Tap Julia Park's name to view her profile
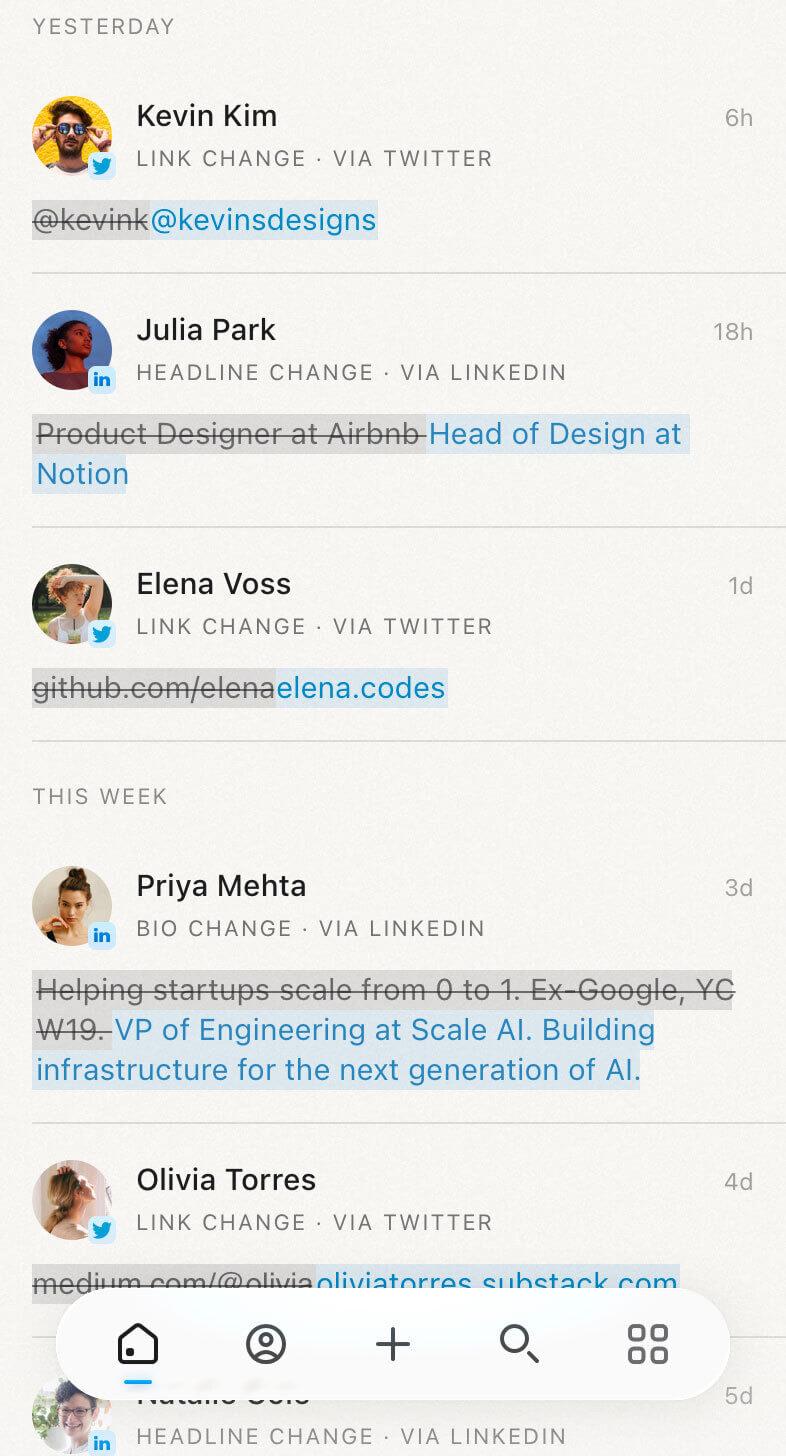This screenshot has width=786, height=1456. [x=206, y=330]
